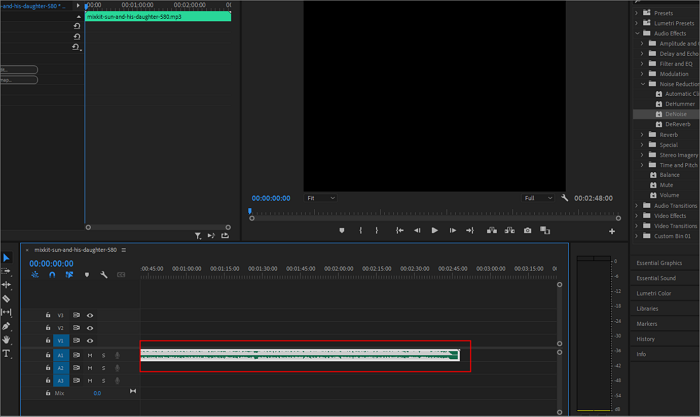Expand the Amplitude folder
The image size is (700, 417).
642,43
